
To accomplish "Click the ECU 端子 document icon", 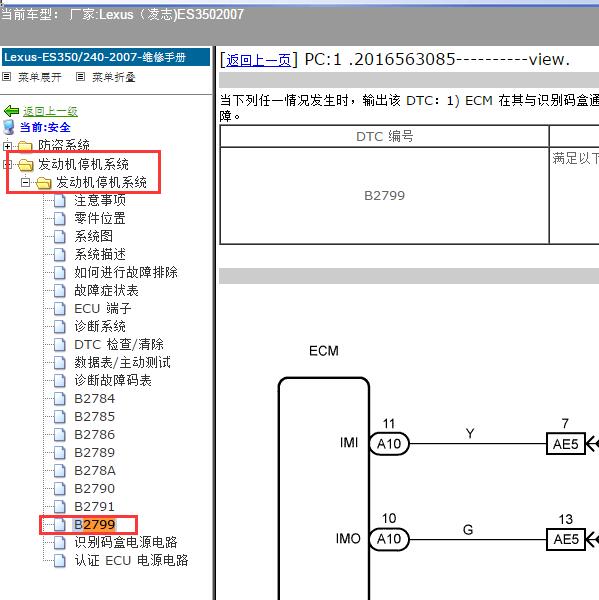I will click(x=60, y=308).
